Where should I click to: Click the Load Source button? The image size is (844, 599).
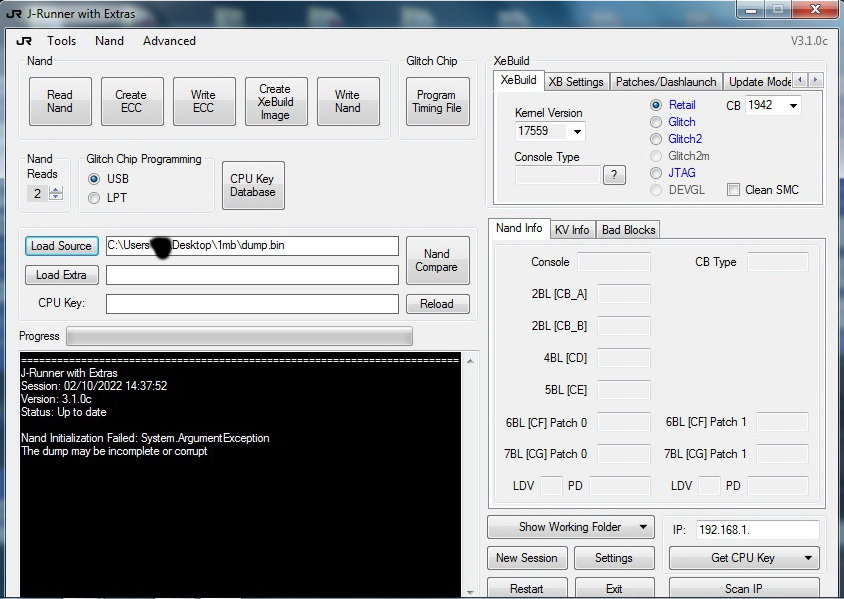click(x=61, y=246)
